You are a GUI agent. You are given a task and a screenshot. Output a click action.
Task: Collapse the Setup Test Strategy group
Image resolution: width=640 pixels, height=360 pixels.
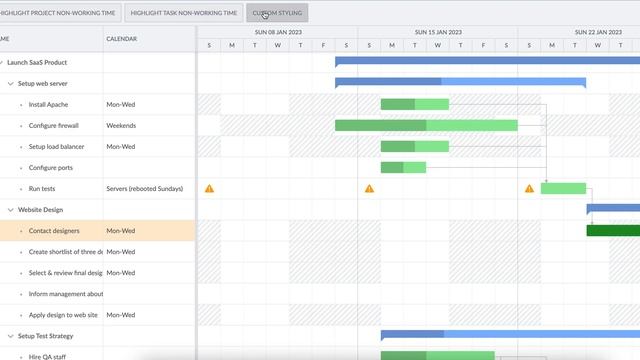coord(11,336)
